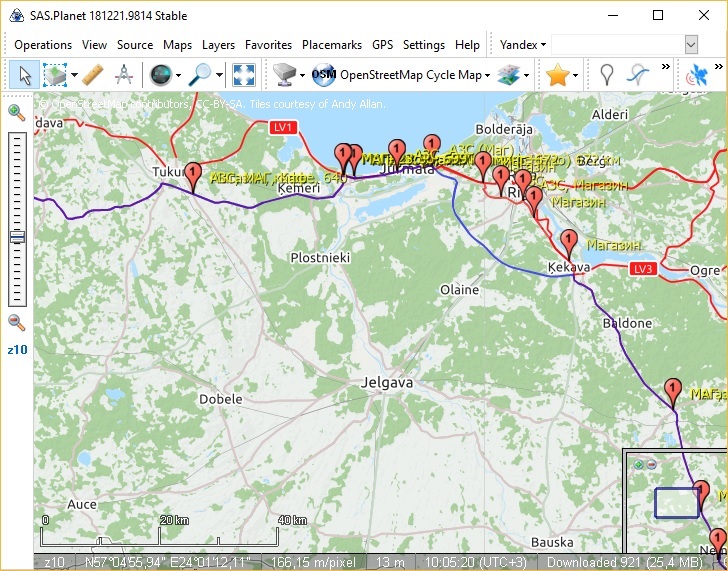Click SAS.Planet application icon in title bar
728x571 pixels.
[16, 15]
